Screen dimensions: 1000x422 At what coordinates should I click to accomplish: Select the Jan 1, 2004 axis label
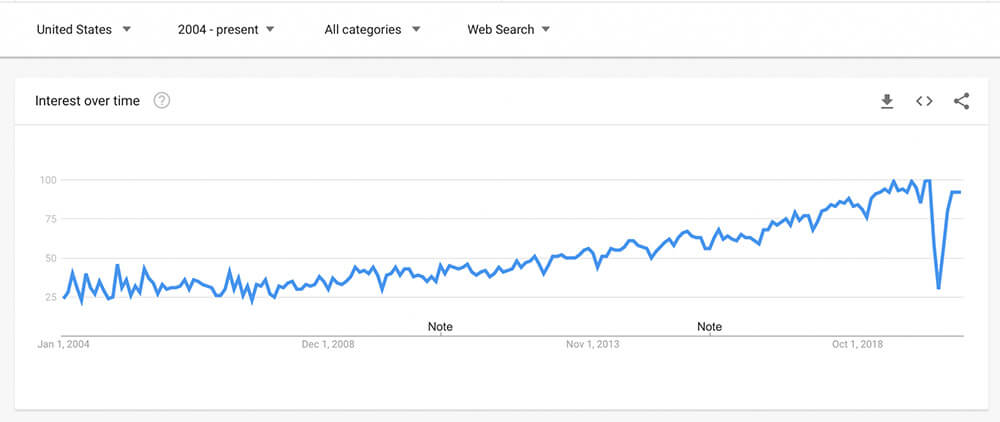tap(63, 345)
